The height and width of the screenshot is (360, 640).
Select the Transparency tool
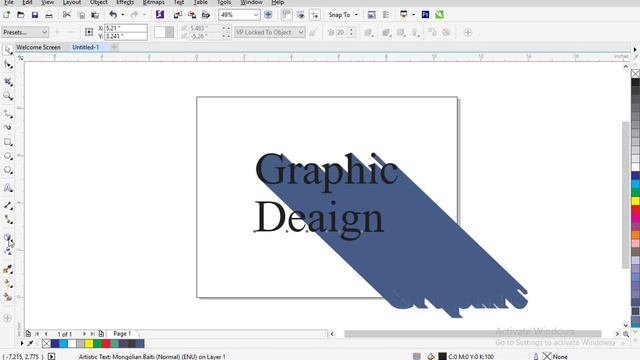click(x=7, y=251)
